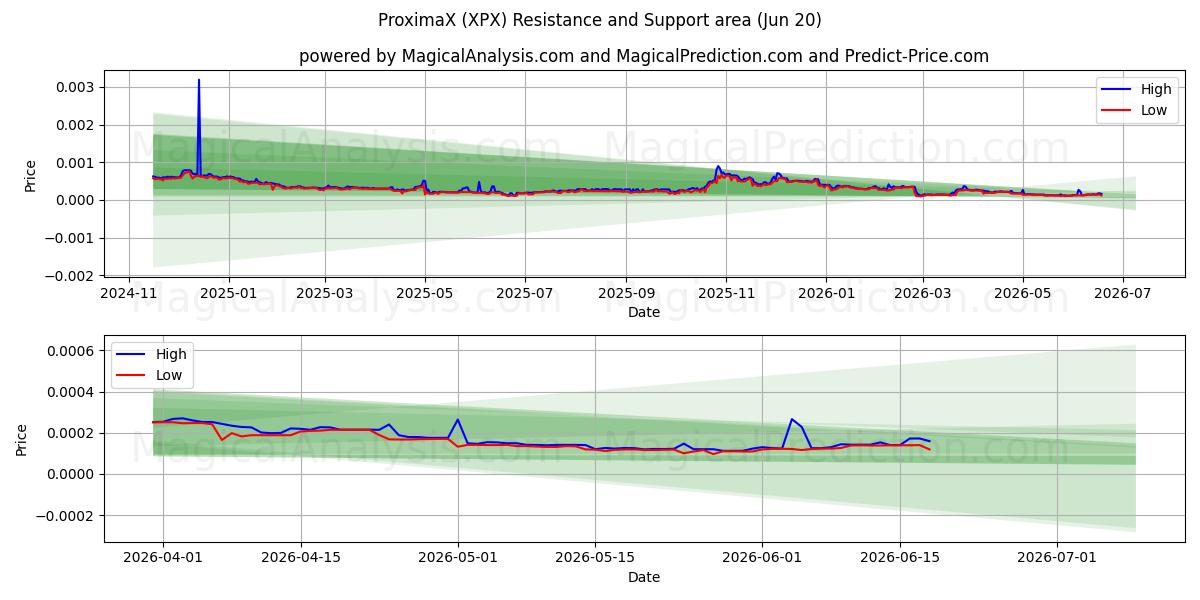Click the '0.0004' y-axis label in bottom chart
The height and width of the screenshot is (600, 1200).
pyautogui.click(x=74, y=392)
